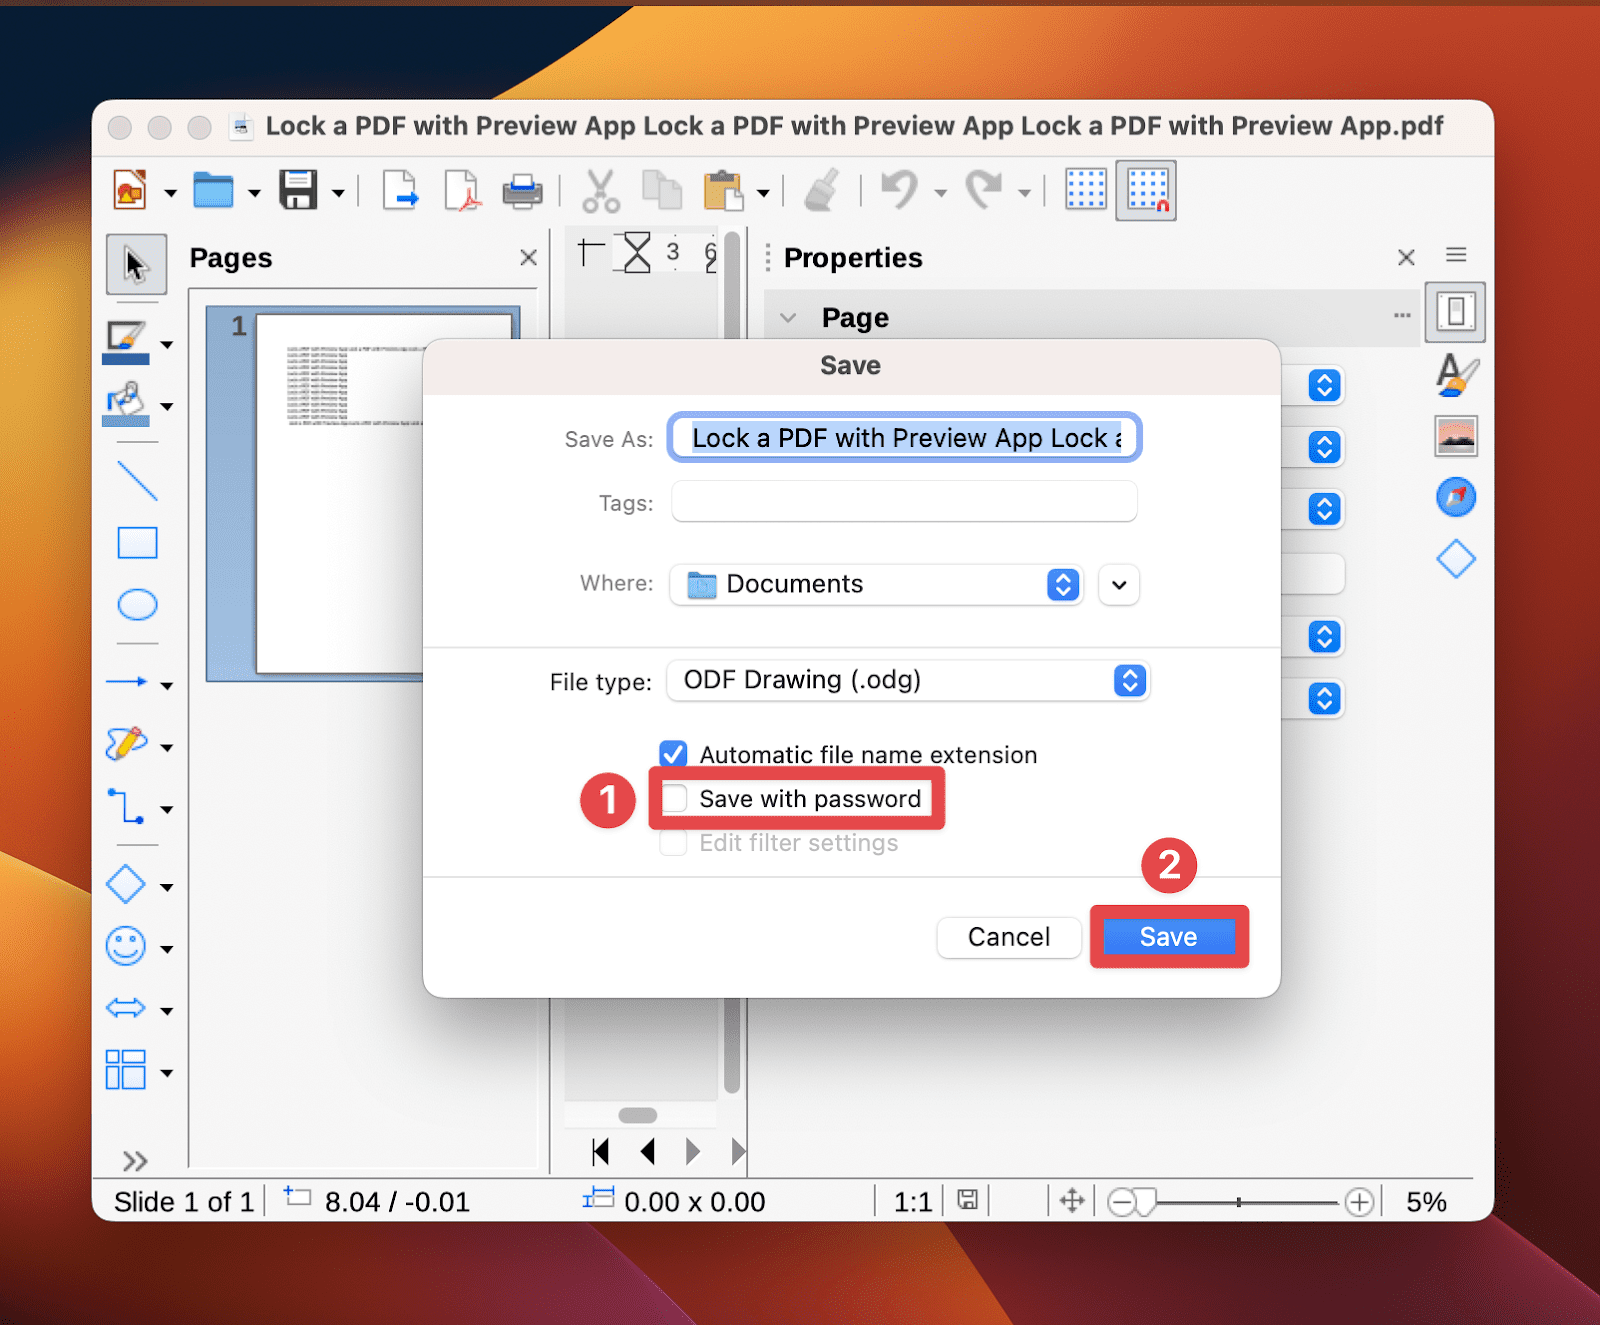Open the sidebar Navigator compass icon

pos(1456,497)
